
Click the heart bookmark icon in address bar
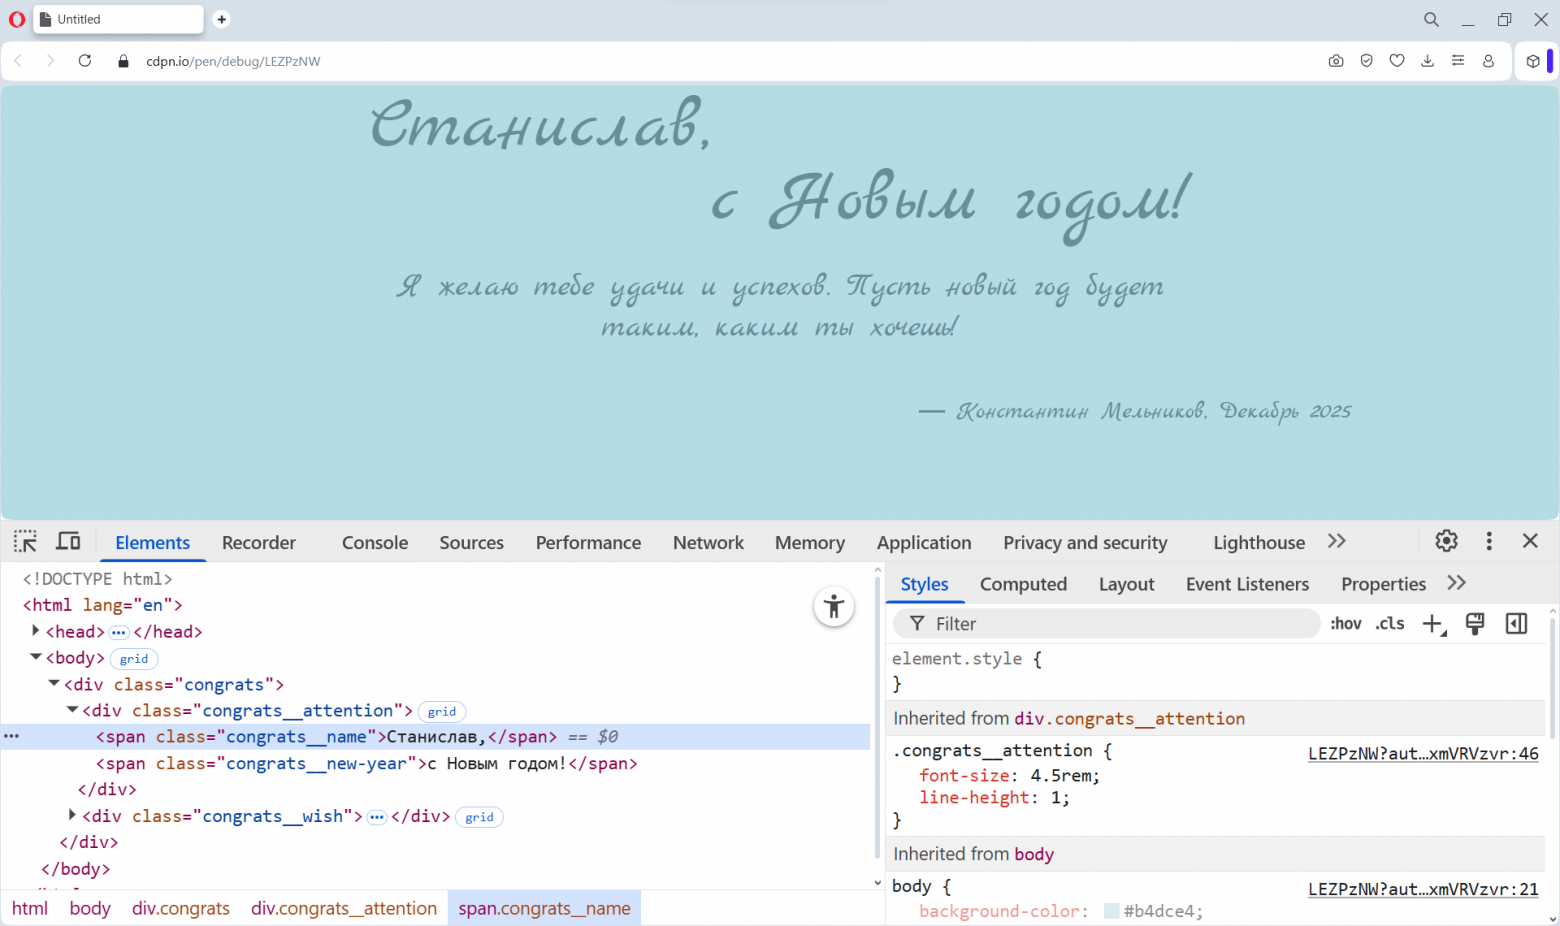pos(1397,61)
